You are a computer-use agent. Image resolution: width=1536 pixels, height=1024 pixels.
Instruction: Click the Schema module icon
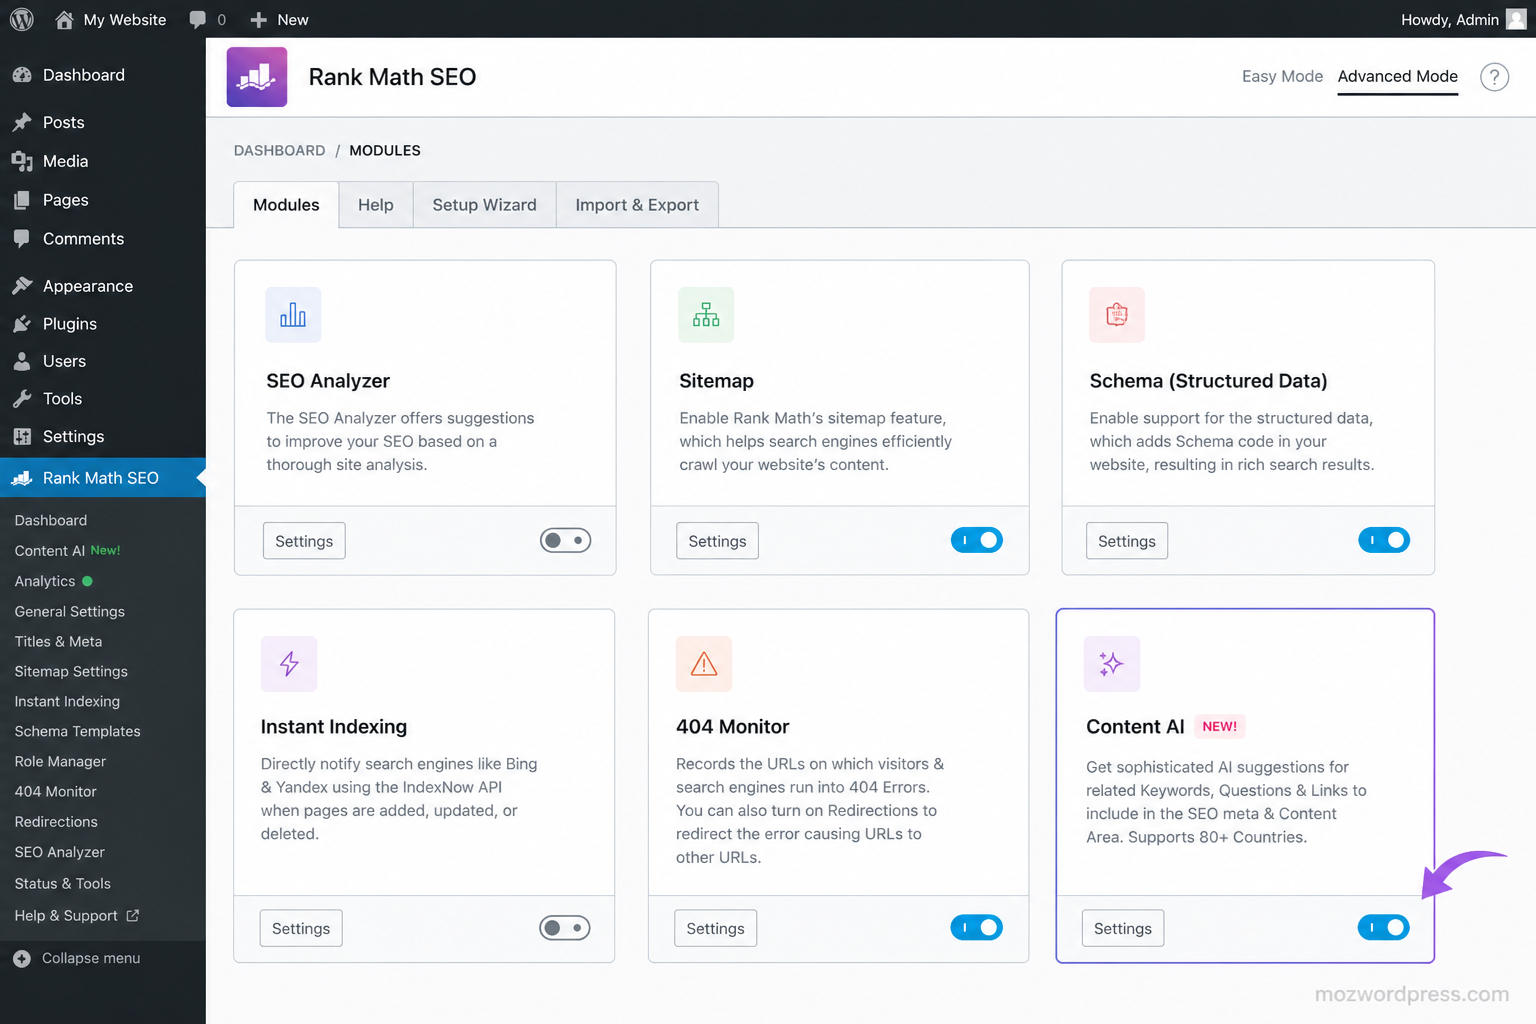1117,315
